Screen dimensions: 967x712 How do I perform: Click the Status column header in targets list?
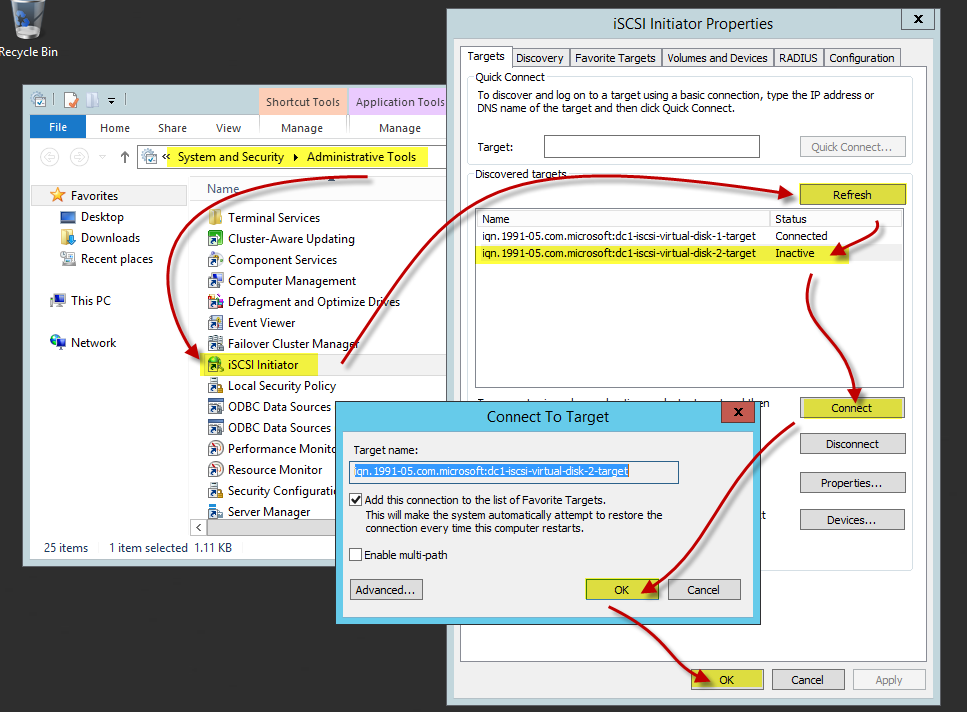click(x=836, y=219)
